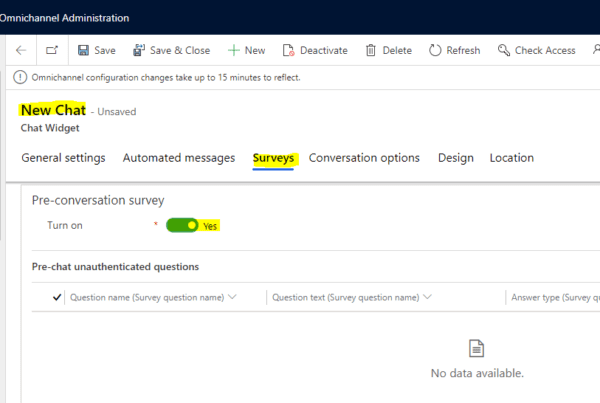Expand the Question name column dropdown
This screenshot has width=600, height=403.
232,297
